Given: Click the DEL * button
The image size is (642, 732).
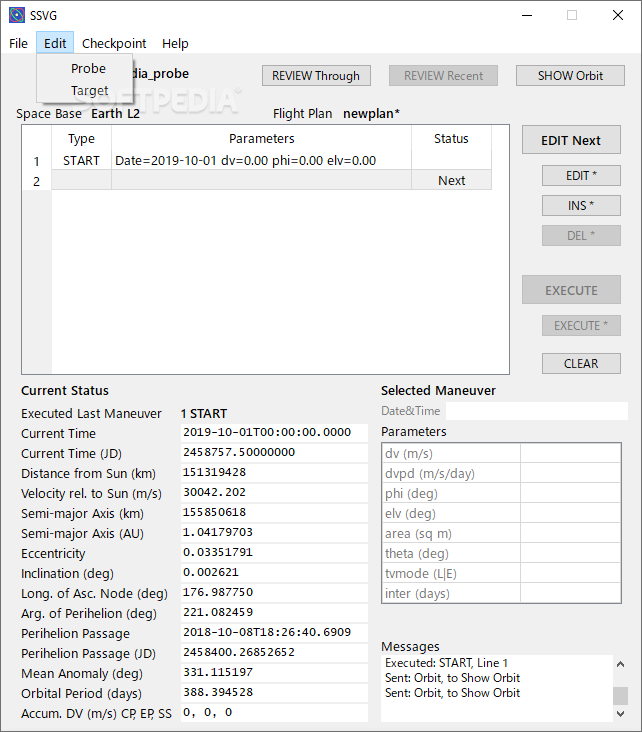Looking at the screenshot, I should [581, 235].
